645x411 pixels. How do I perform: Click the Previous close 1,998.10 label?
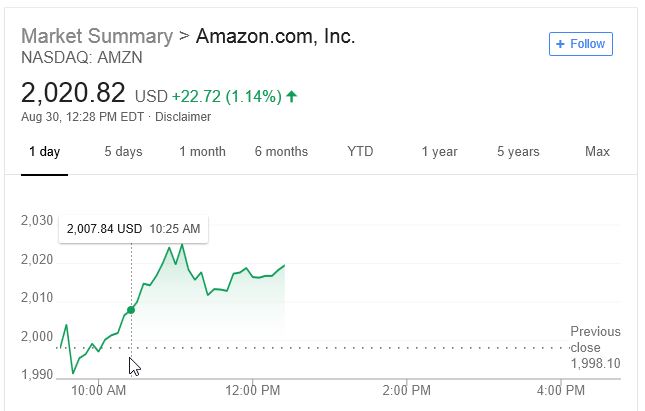click(595, 347)
